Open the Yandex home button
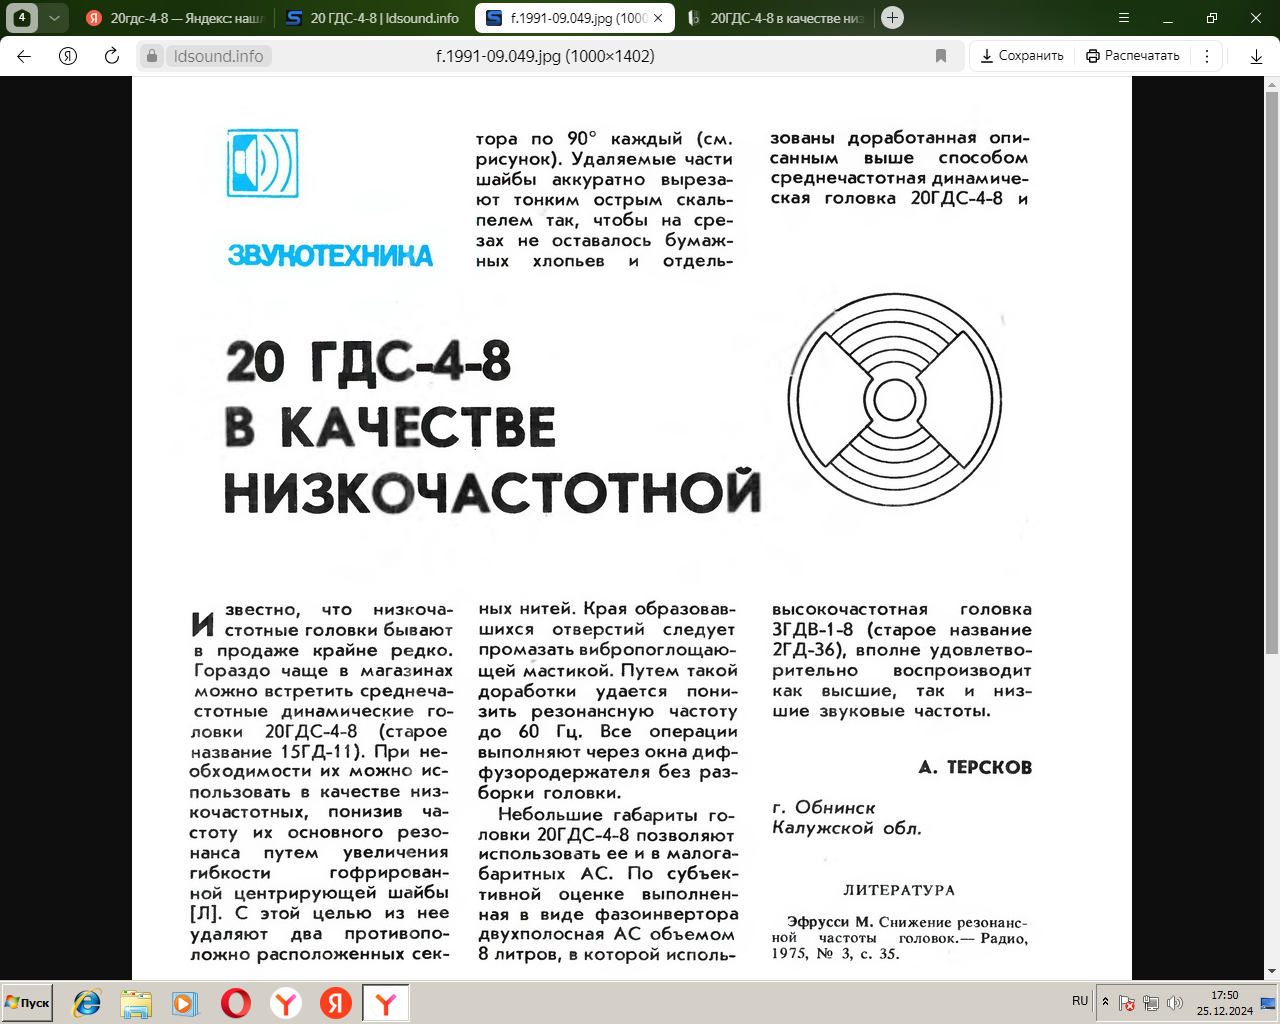The width and height of the screenshot is (1280, 1024). pyautogui.click(x=68, y=56)
